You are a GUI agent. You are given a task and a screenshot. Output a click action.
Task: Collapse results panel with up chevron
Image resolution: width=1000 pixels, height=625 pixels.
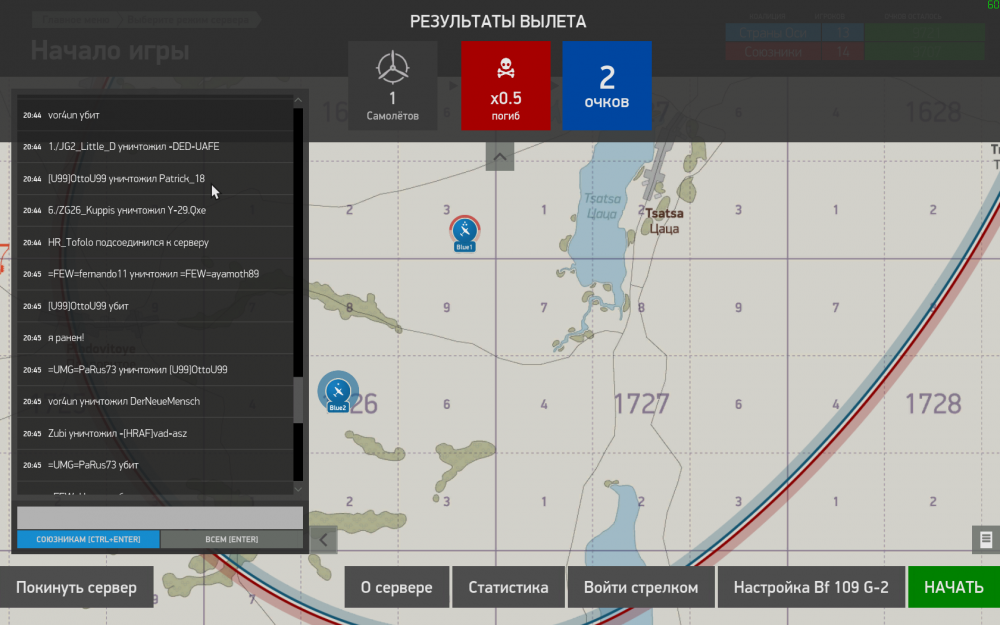point(499,157)
